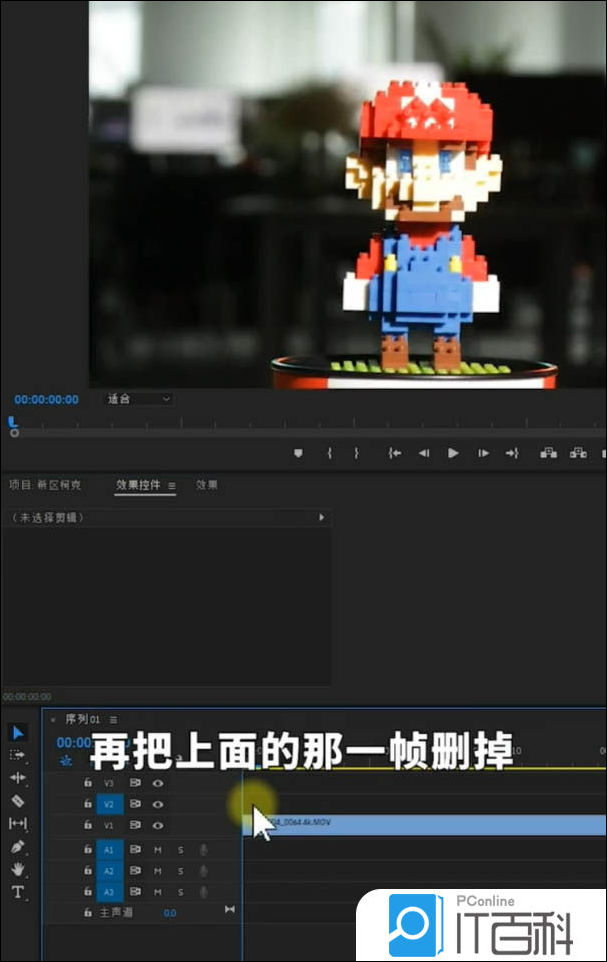Screen dimensions: 607x962
Task: Solo audio track A3
Action: [x=180, y=891]
